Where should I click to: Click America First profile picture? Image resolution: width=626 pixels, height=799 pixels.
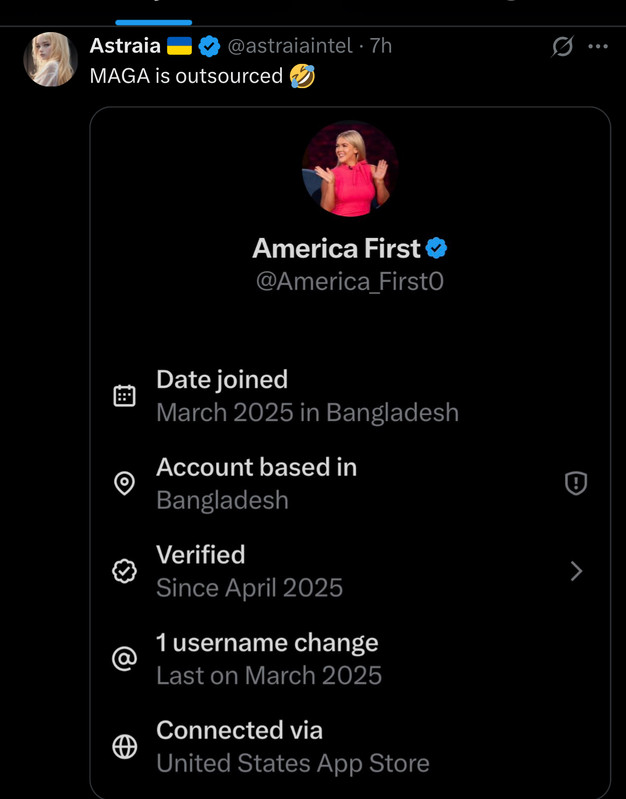coord(350,169)
